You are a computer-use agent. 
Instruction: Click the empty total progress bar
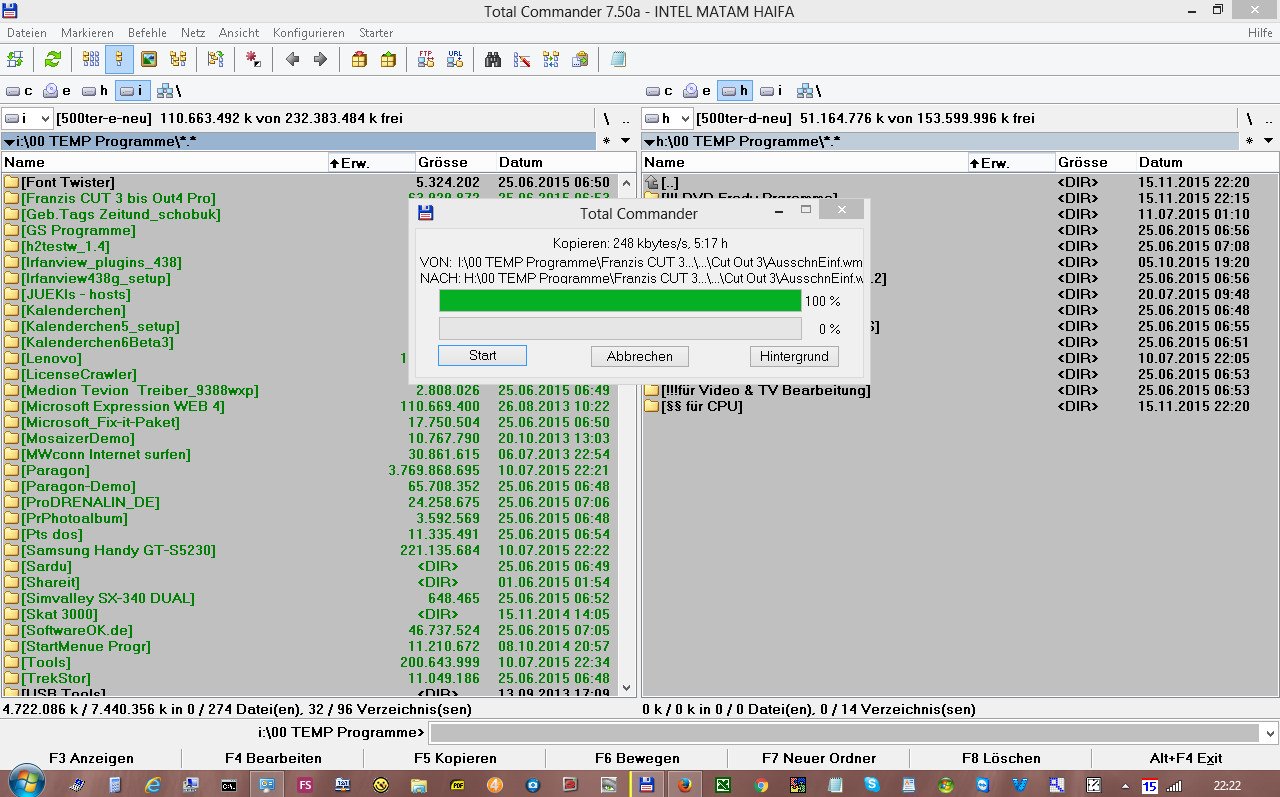(x=620, y=329)
